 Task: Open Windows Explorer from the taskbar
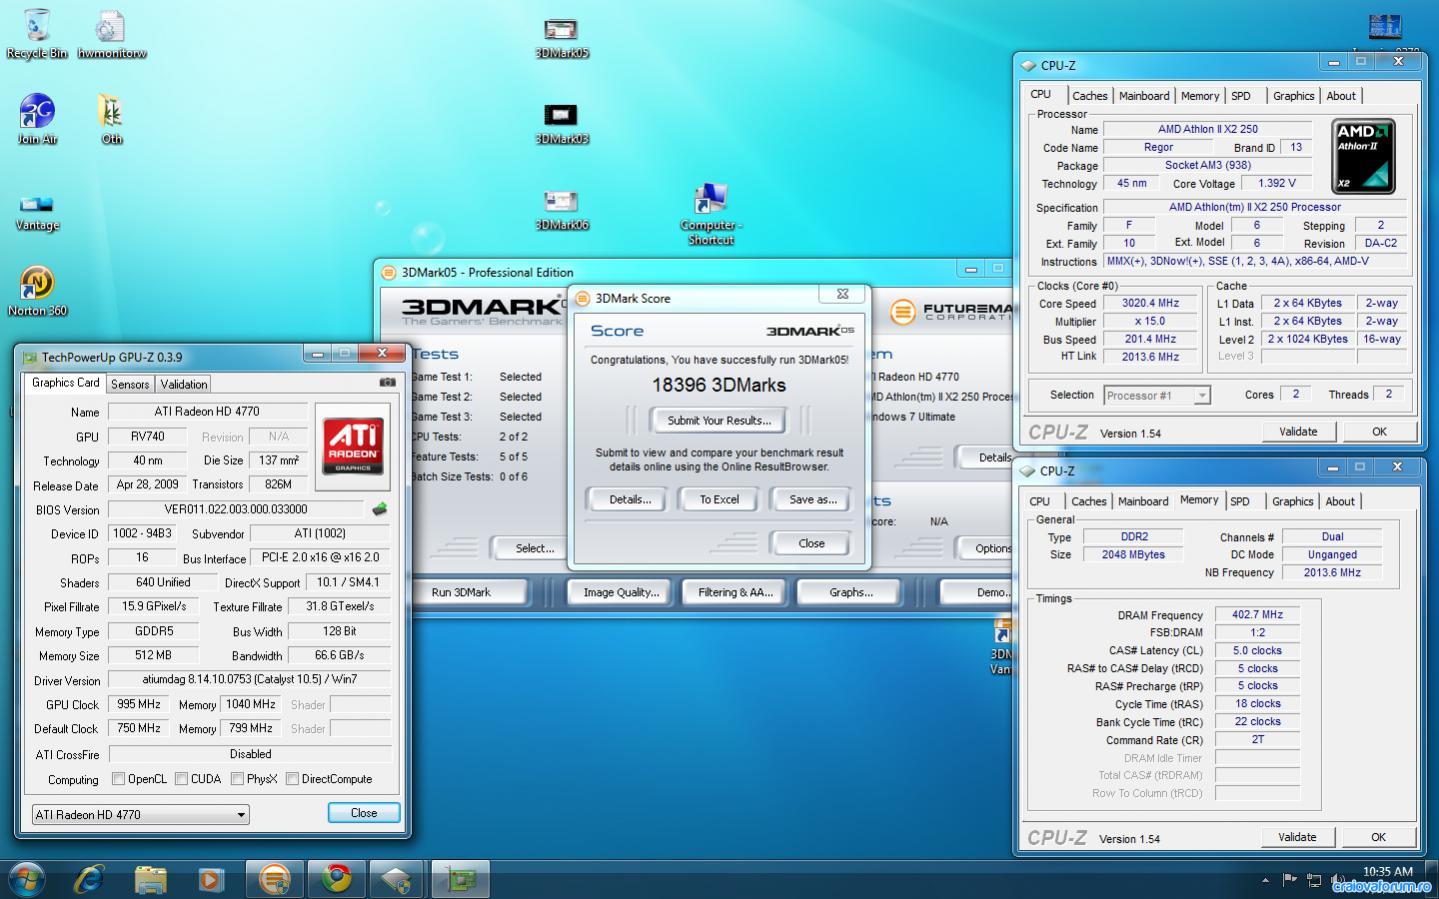pyautogui.click(x=150, y=879)
